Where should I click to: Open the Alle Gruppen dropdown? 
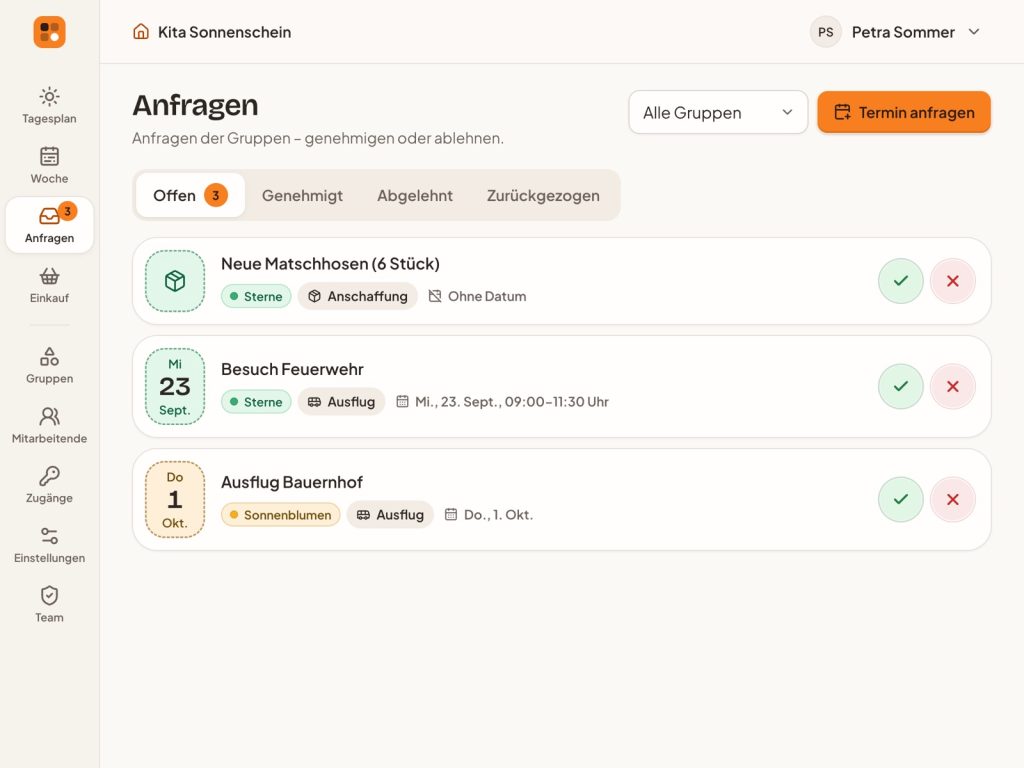718,112
